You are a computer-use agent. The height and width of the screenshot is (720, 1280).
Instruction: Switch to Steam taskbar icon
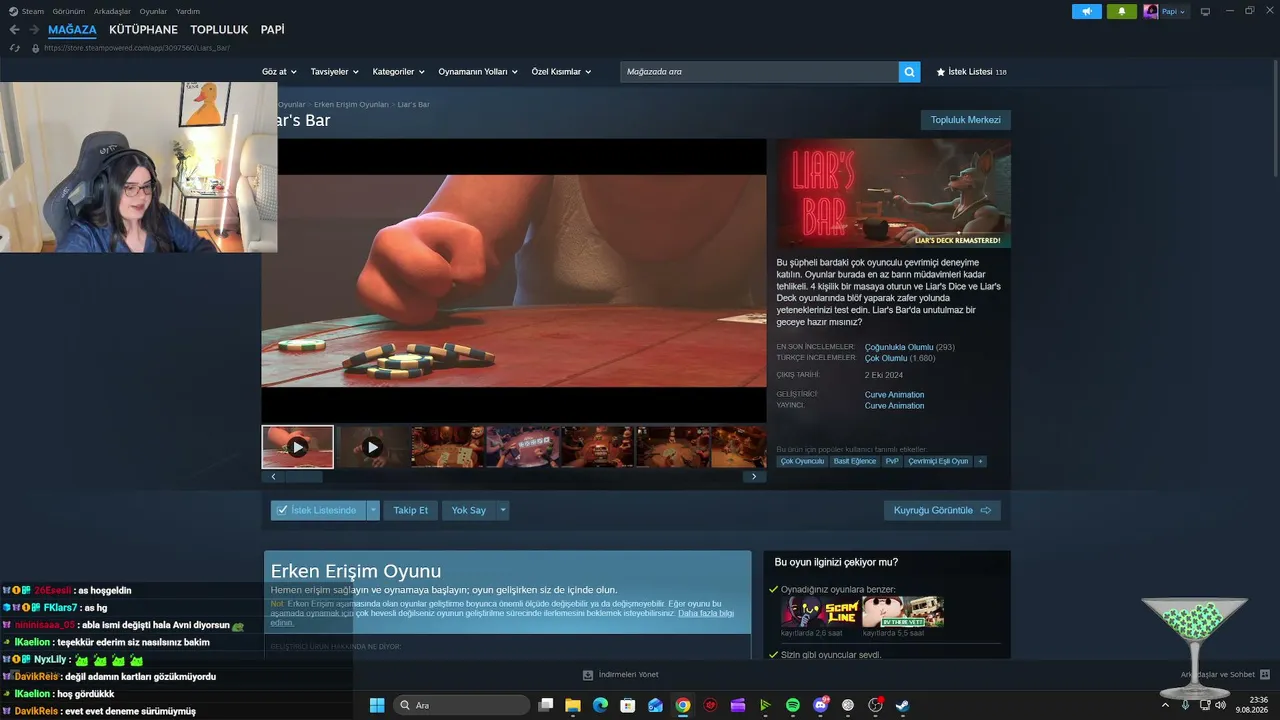(x=902, y=705)
